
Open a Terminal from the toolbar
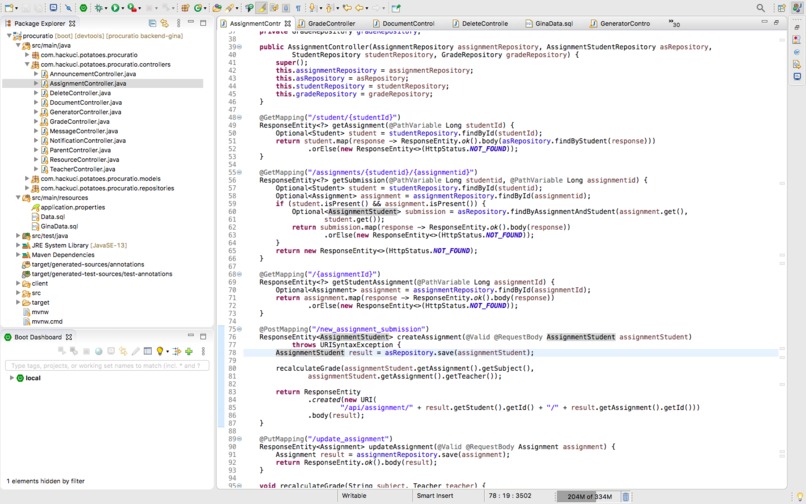53,8
